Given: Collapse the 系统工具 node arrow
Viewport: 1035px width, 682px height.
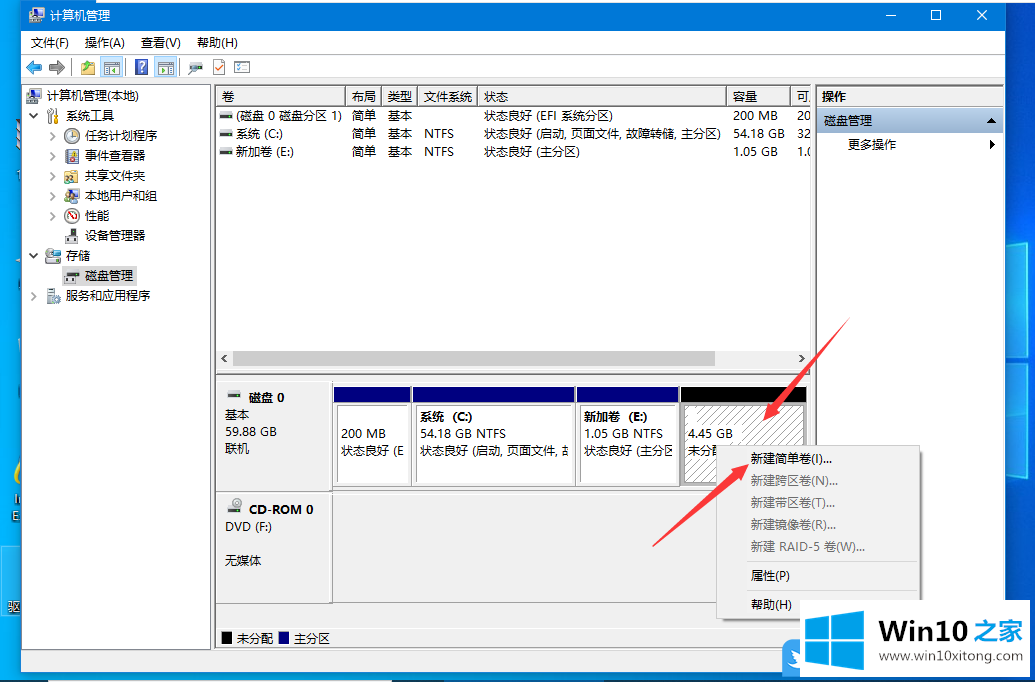Looking at the screenshot, I should tap(34, 116).
